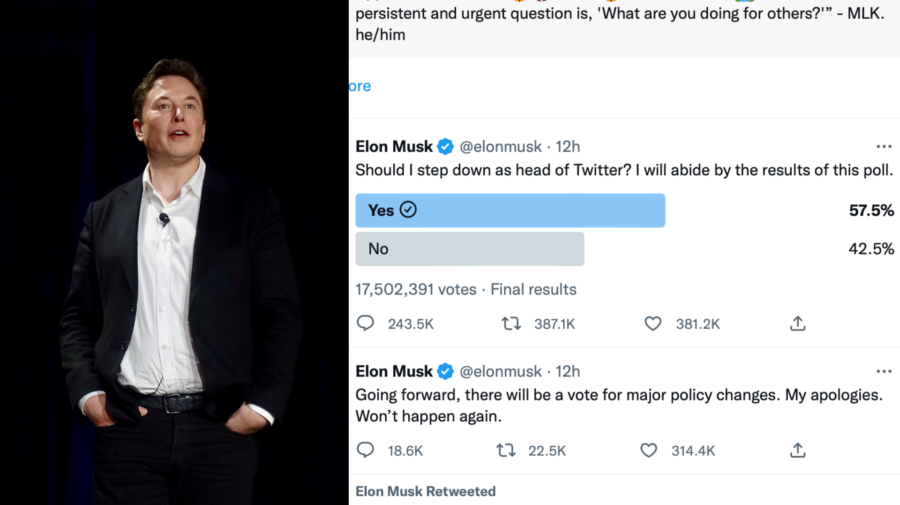Open more options on policy changes tweet
Screen dimensions: 900x505
tap(883, 371)
